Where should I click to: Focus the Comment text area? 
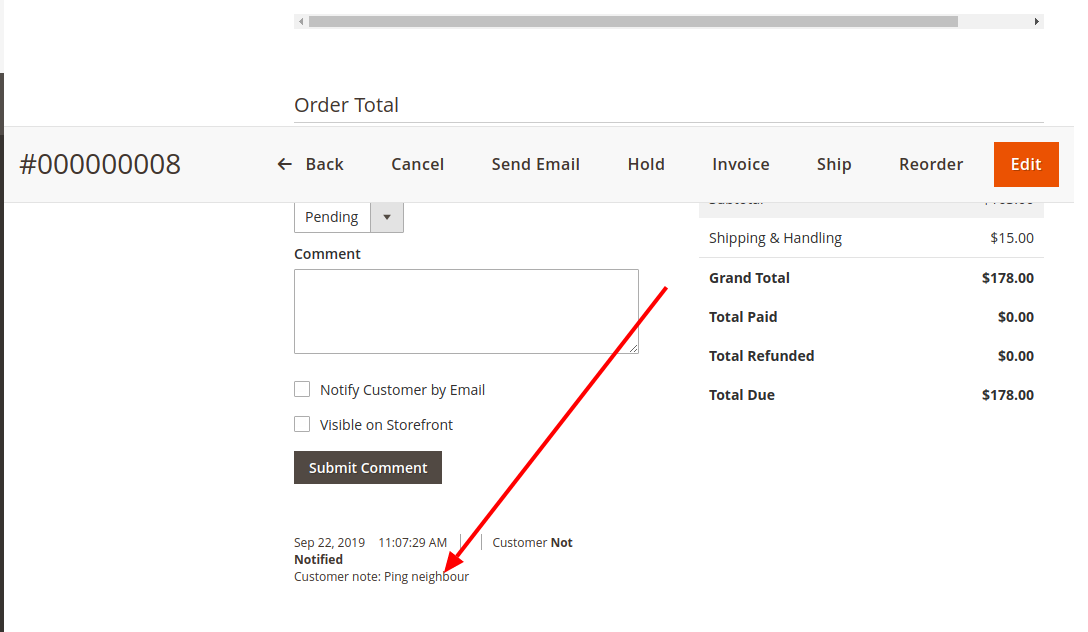[466, 311]
